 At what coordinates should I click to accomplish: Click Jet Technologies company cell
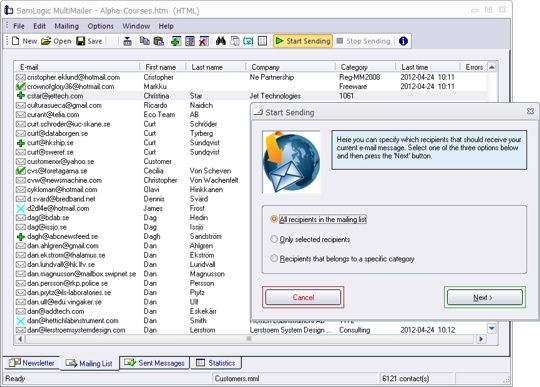pyautogui.click(x=275, y=96)
